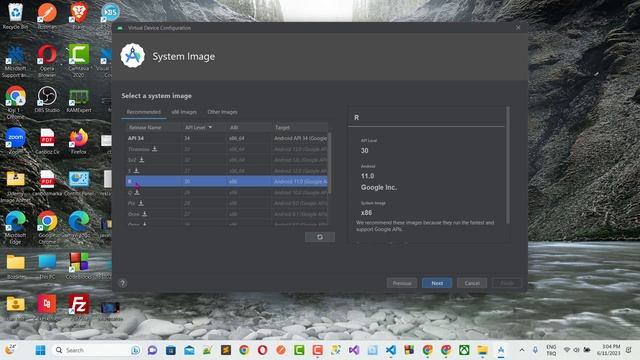Open Control Panel desktop shortcut
Viewport: 640px width, 360px height.
[79, 183]
